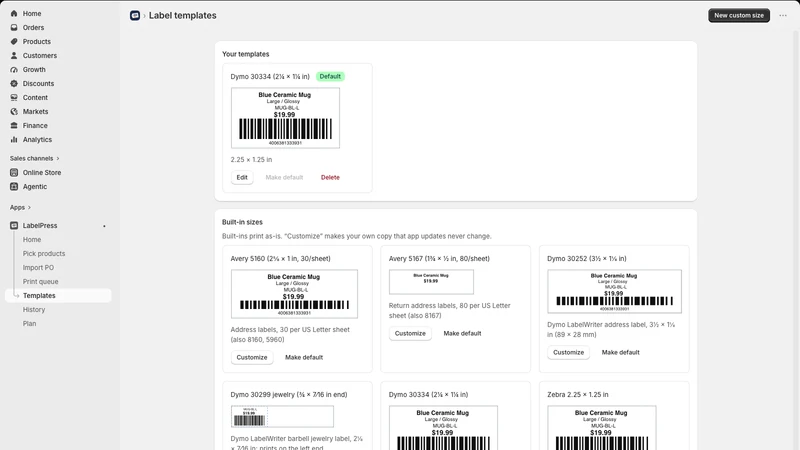The width and height of the screenshot is (800, 450).
Task: Open Import PO under LabelPress
Action: [x=38, y=267]
